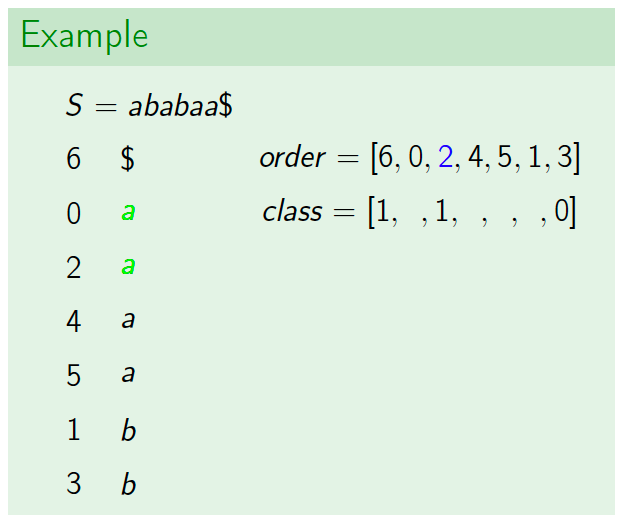The image size is (622, 515).
Task: Click the 6 in order array
Action: click(386, 157)
